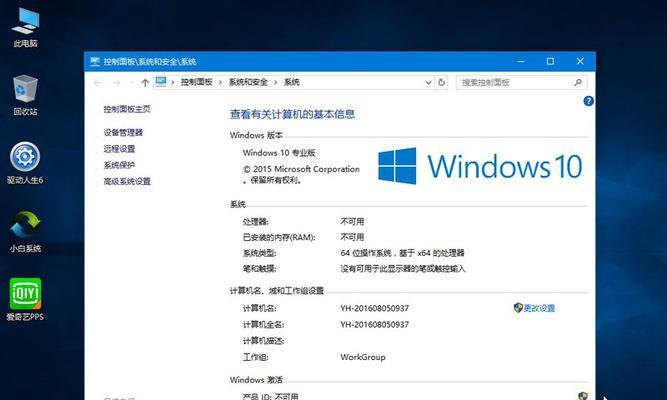Expand the address bar history dropdown
Viewport: 667px width, 400px height.
(428, 83)
